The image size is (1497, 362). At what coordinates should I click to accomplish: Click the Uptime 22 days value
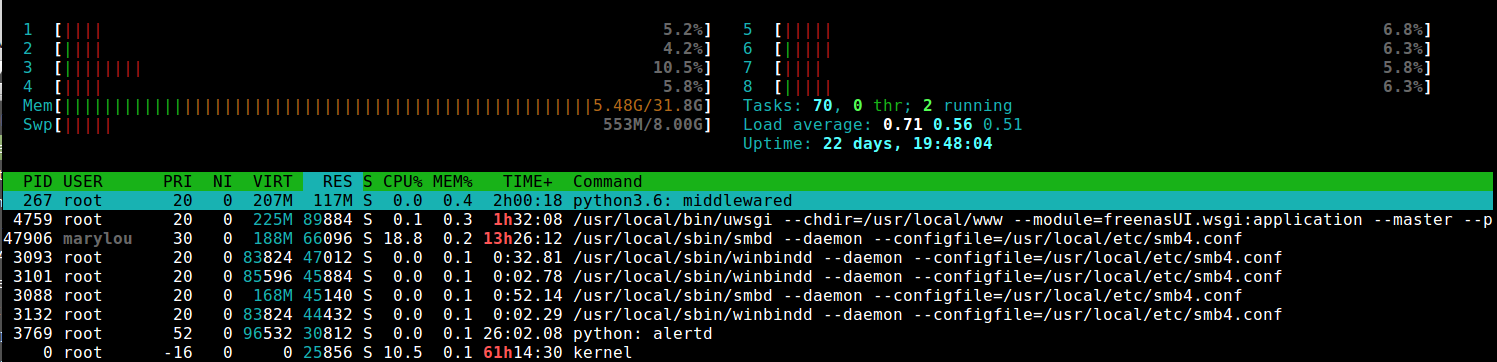pyautogui.click(x=907, y=144)
